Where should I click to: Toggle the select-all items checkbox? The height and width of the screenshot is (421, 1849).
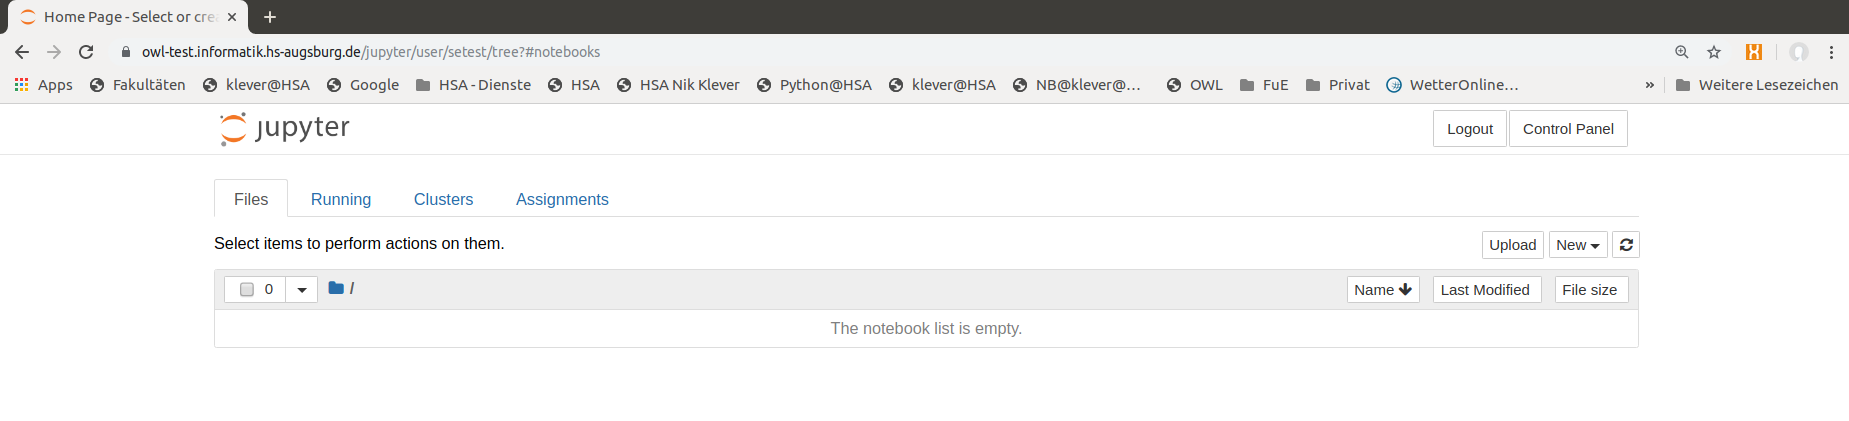[247, 290]
